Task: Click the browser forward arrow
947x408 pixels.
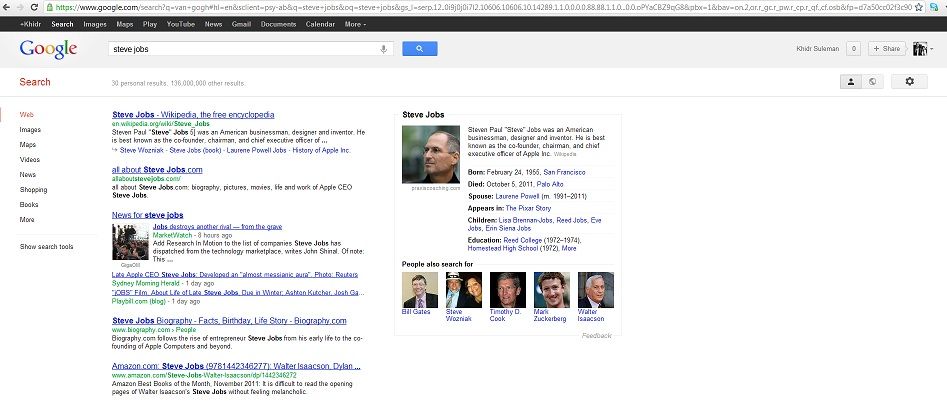Action: 21,7
